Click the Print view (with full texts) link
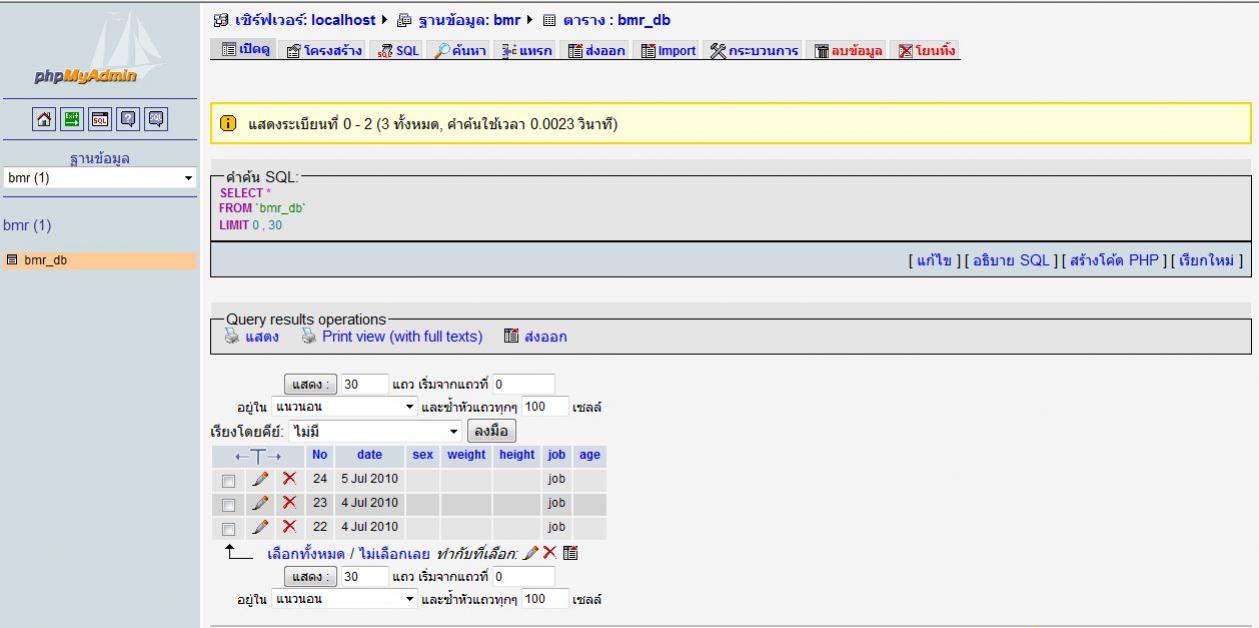The height and width of the screenshot is (628, 1259). click(401, 336)
